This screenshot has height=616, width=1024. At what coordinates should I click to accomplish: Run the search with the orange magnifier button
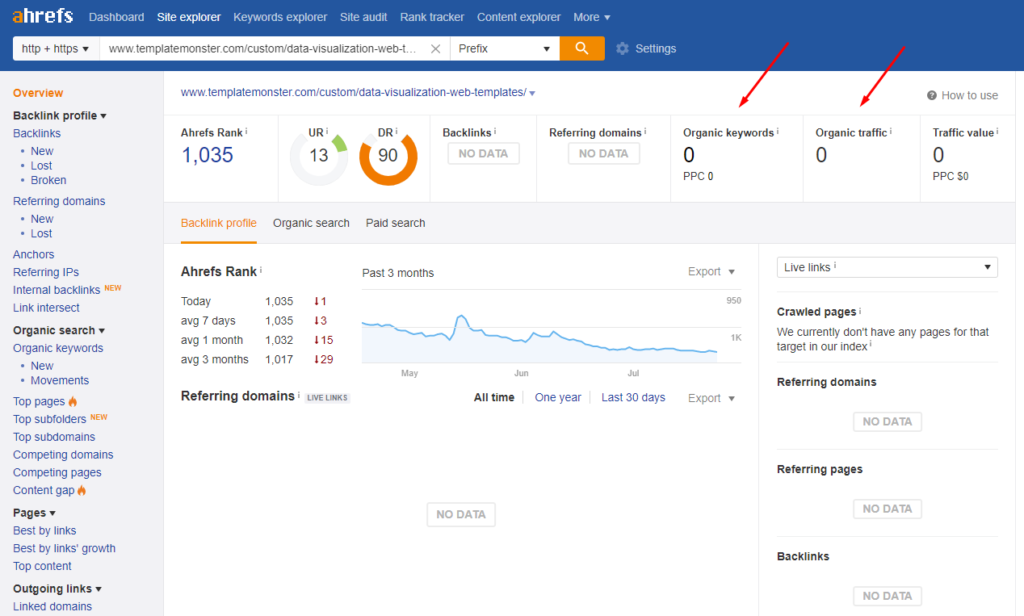[x=582, y=47]
